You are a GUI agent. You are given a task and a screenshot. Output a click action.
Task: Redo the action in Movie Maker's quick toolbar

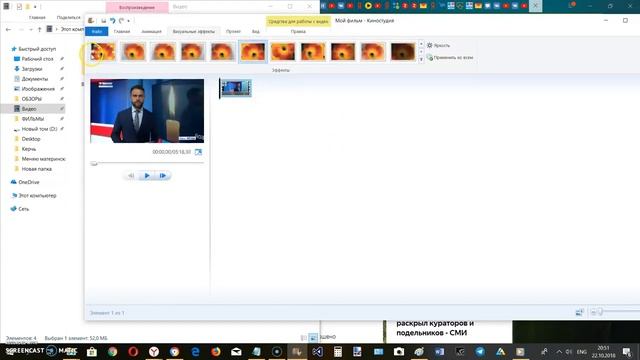point(121,21)
